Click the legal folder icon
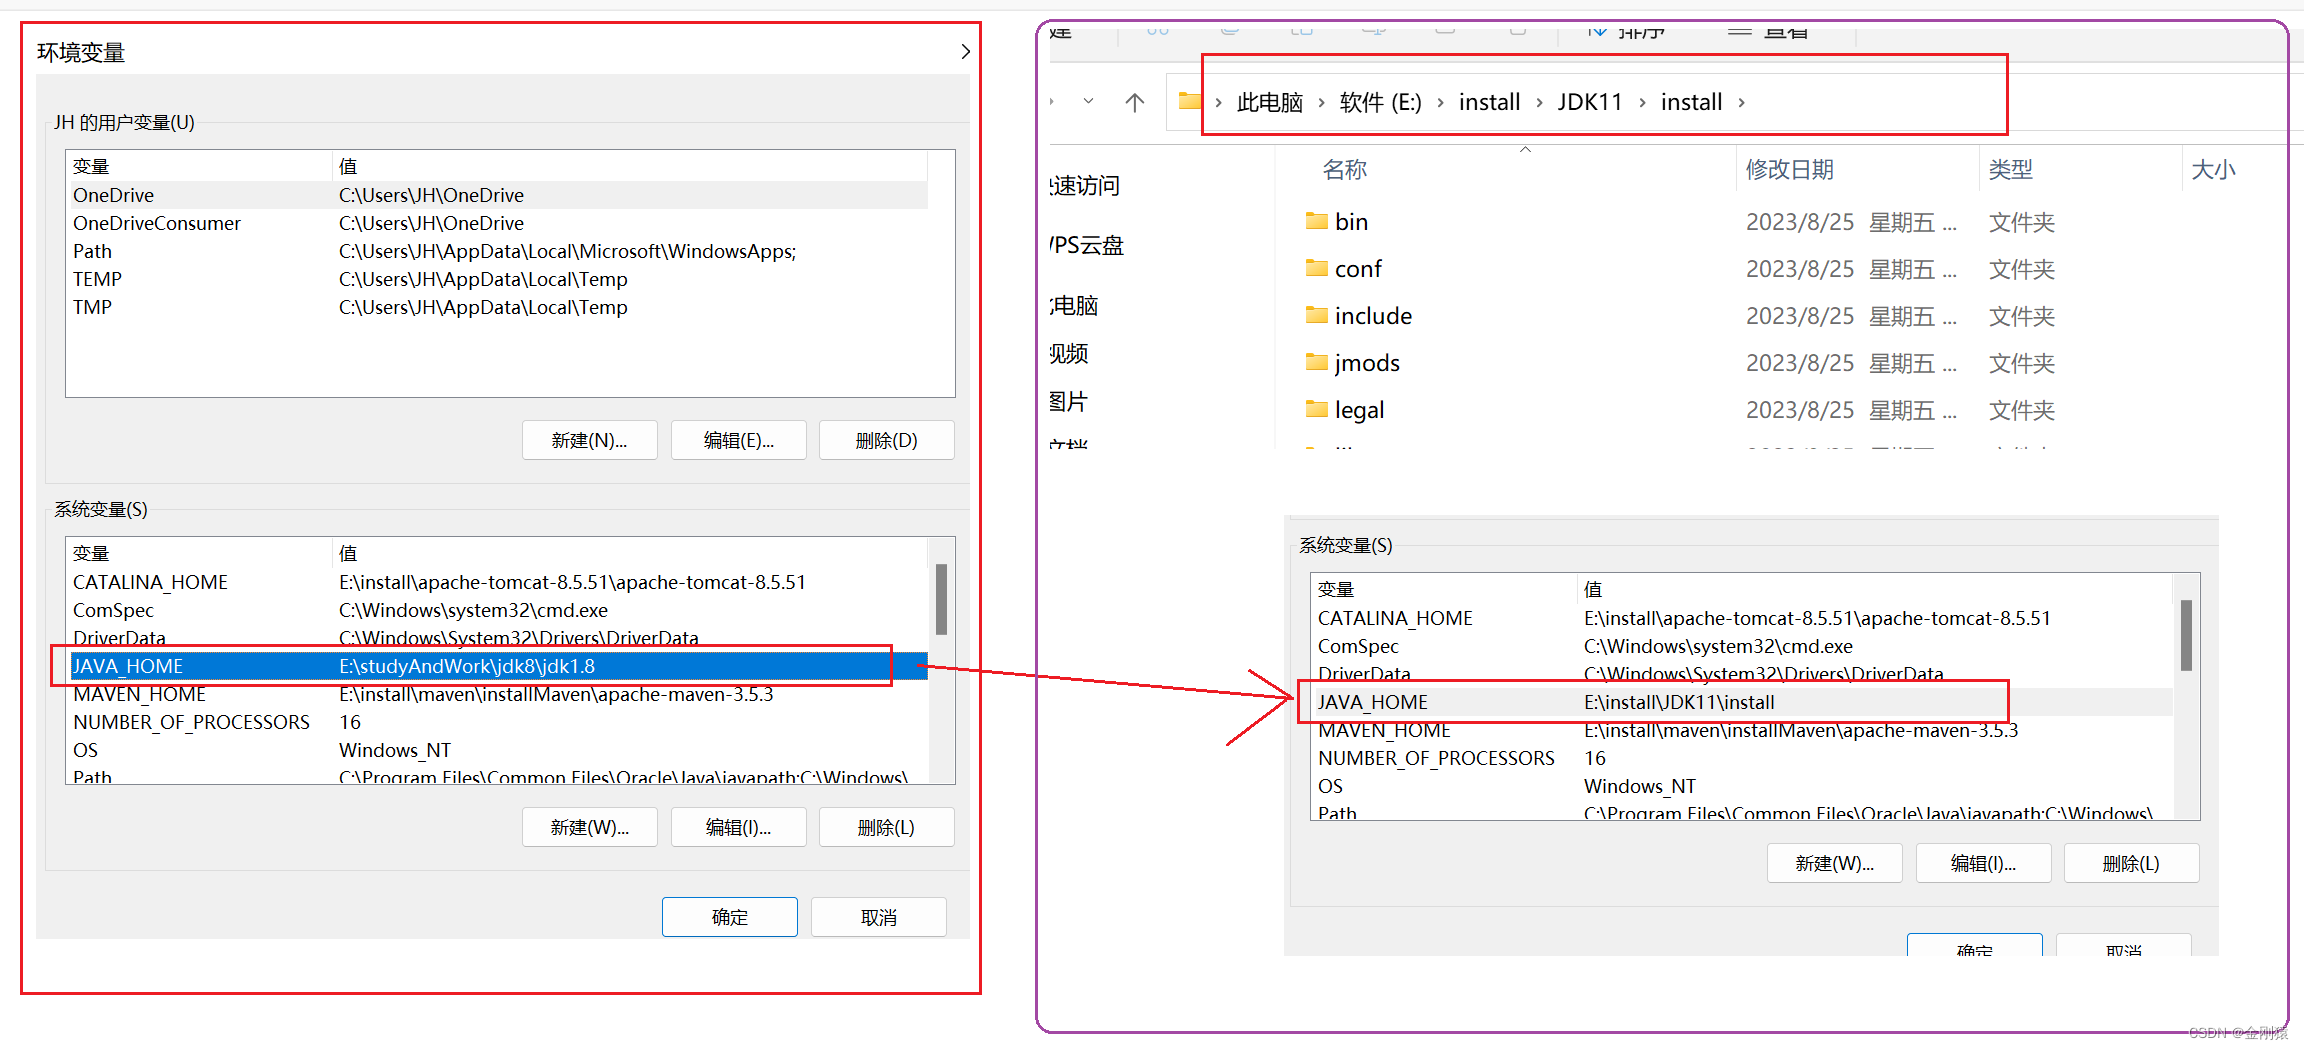Screen dimensions: 2304x1050 point(1316,409)
